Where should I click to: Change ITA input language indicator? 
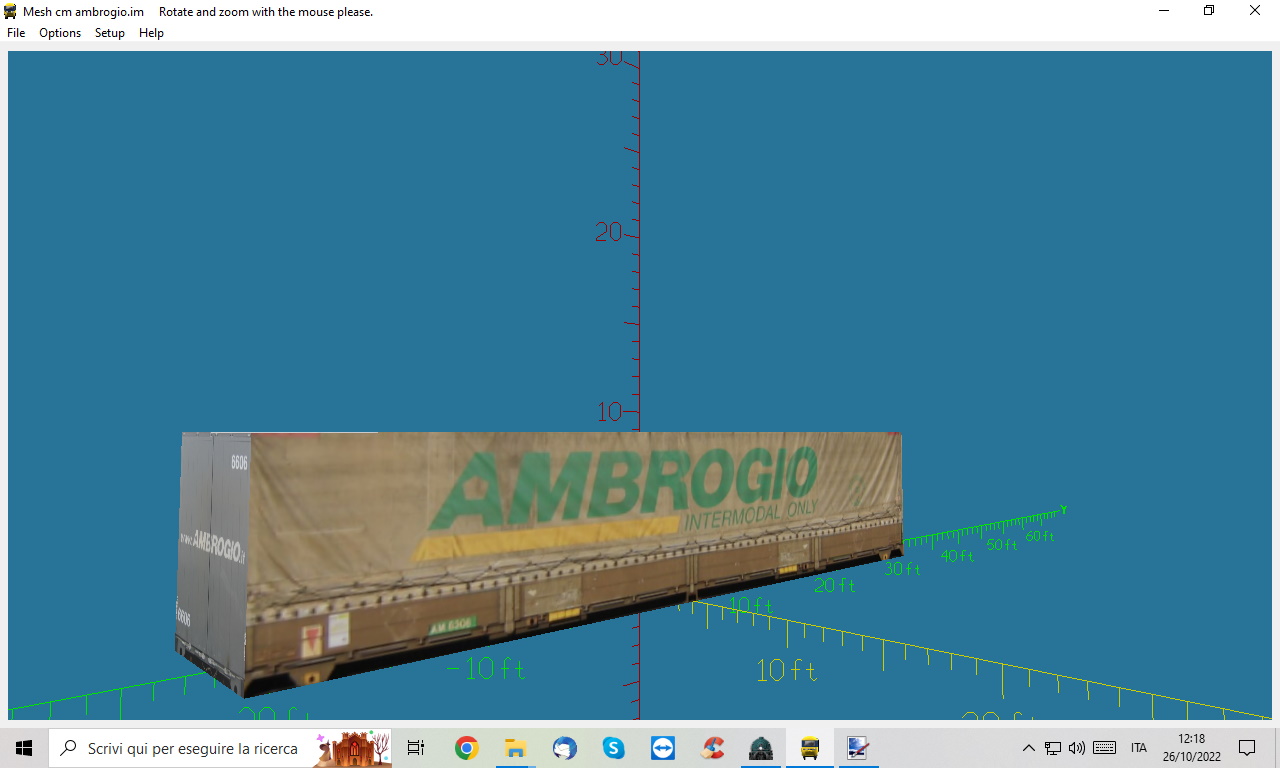pos(1139,748)
